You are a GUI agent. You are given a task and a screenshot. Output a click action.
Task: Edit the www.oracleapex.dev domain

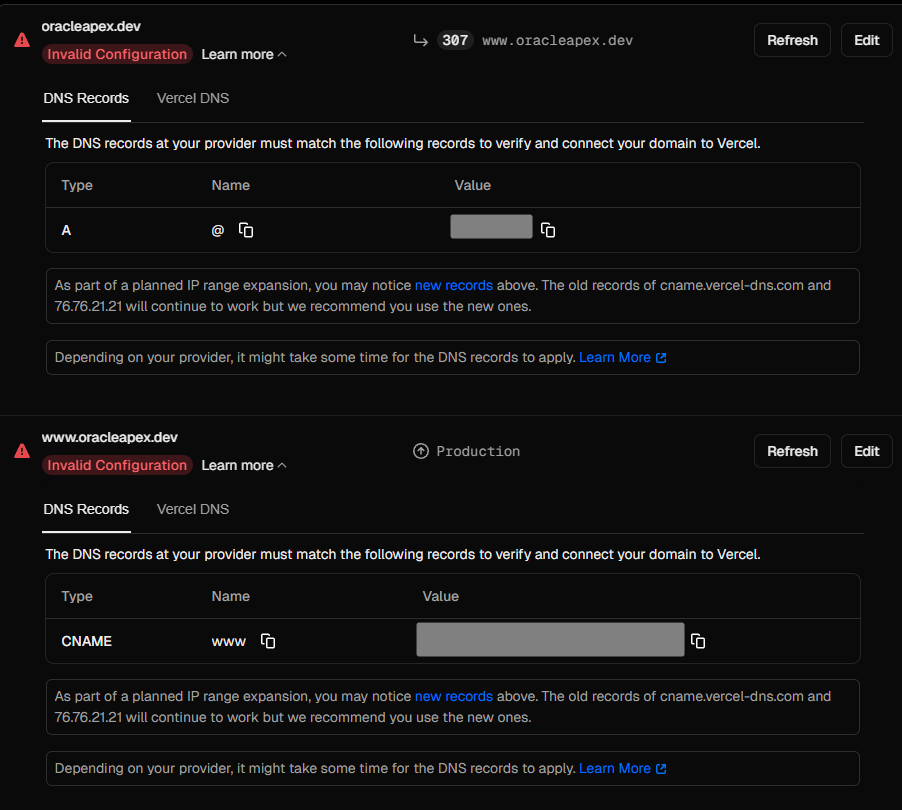point(866,451)
